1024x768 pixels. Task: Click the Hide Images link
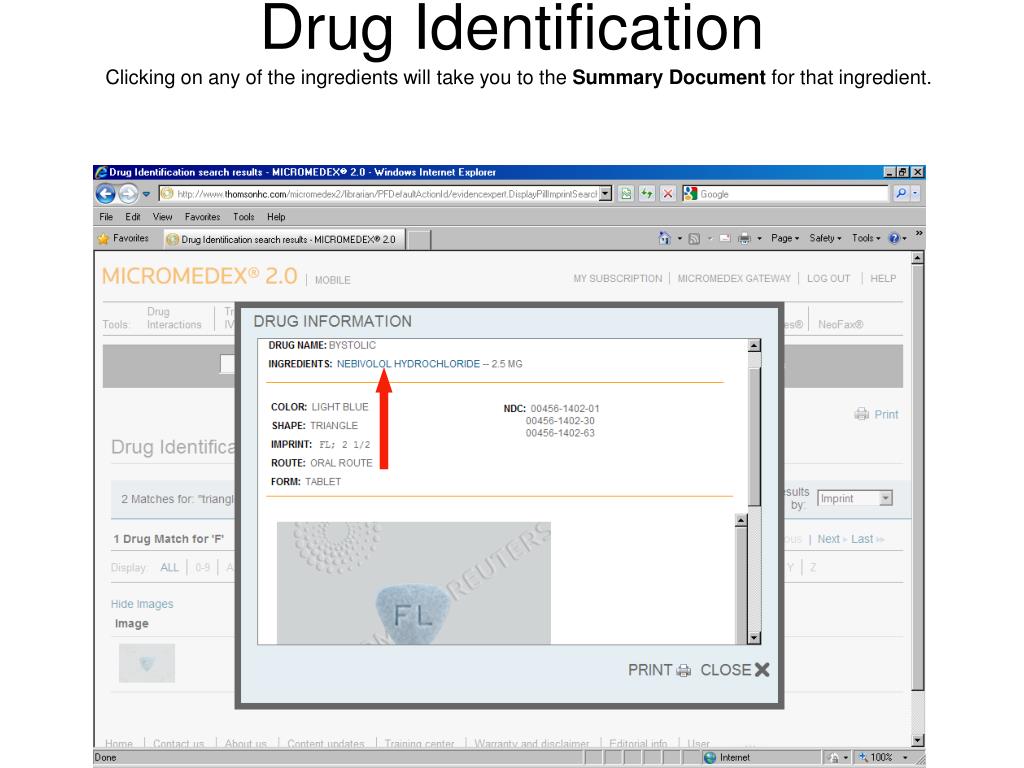click(x=142, y=604)
